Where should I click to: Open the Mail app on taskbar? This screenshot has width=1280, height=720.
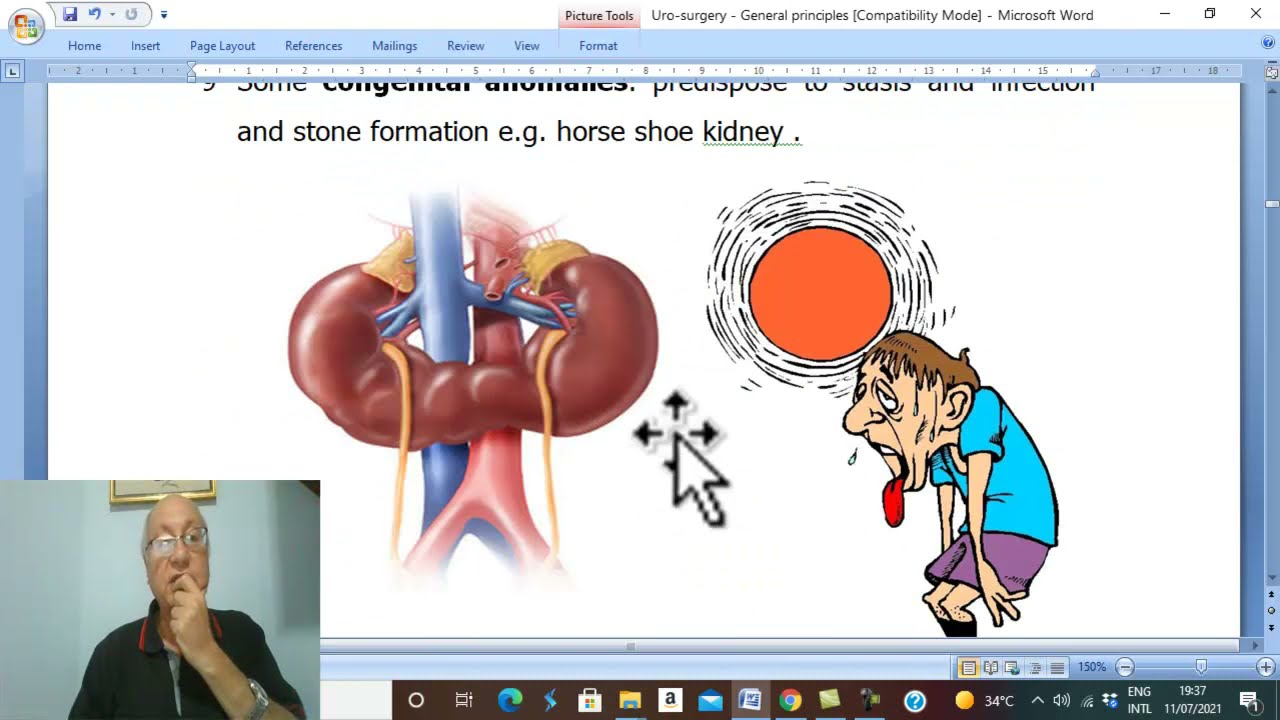(710, 700)
